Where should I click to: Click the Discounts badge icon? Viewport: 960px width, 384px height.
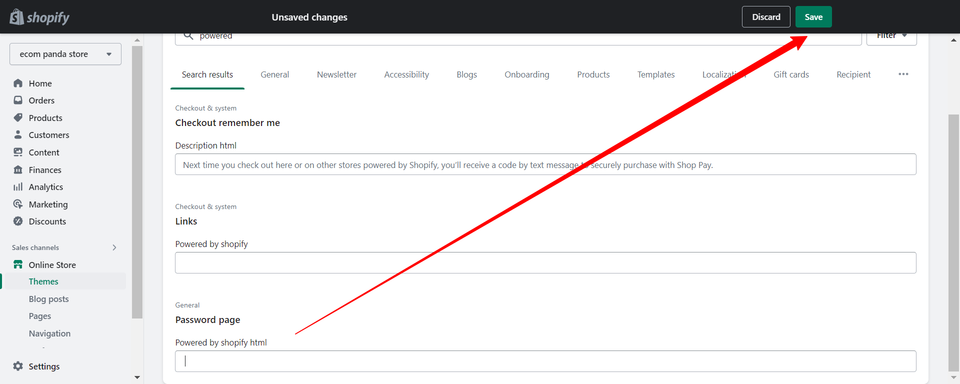18,222
